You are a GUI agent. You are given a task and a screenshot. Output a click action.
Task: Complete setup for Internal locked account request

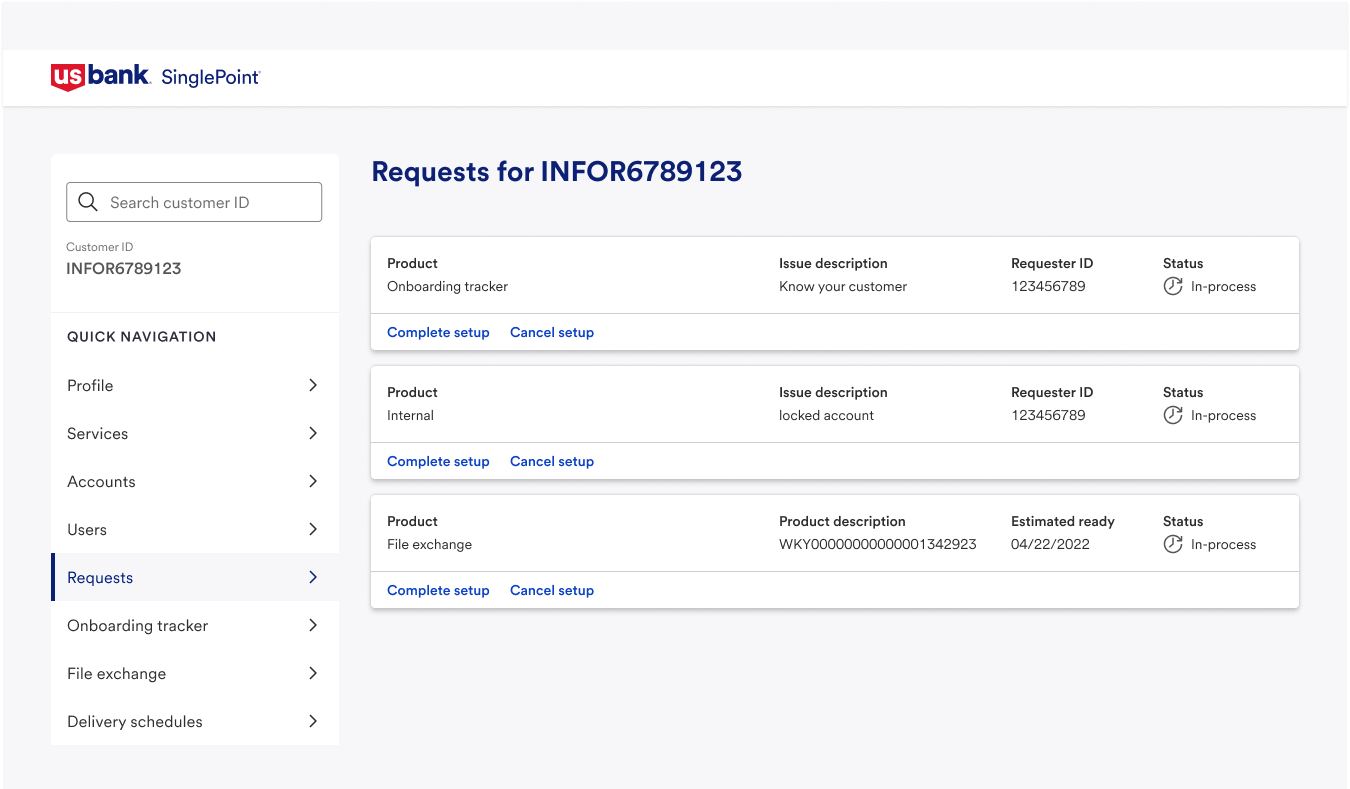point(438,461)
